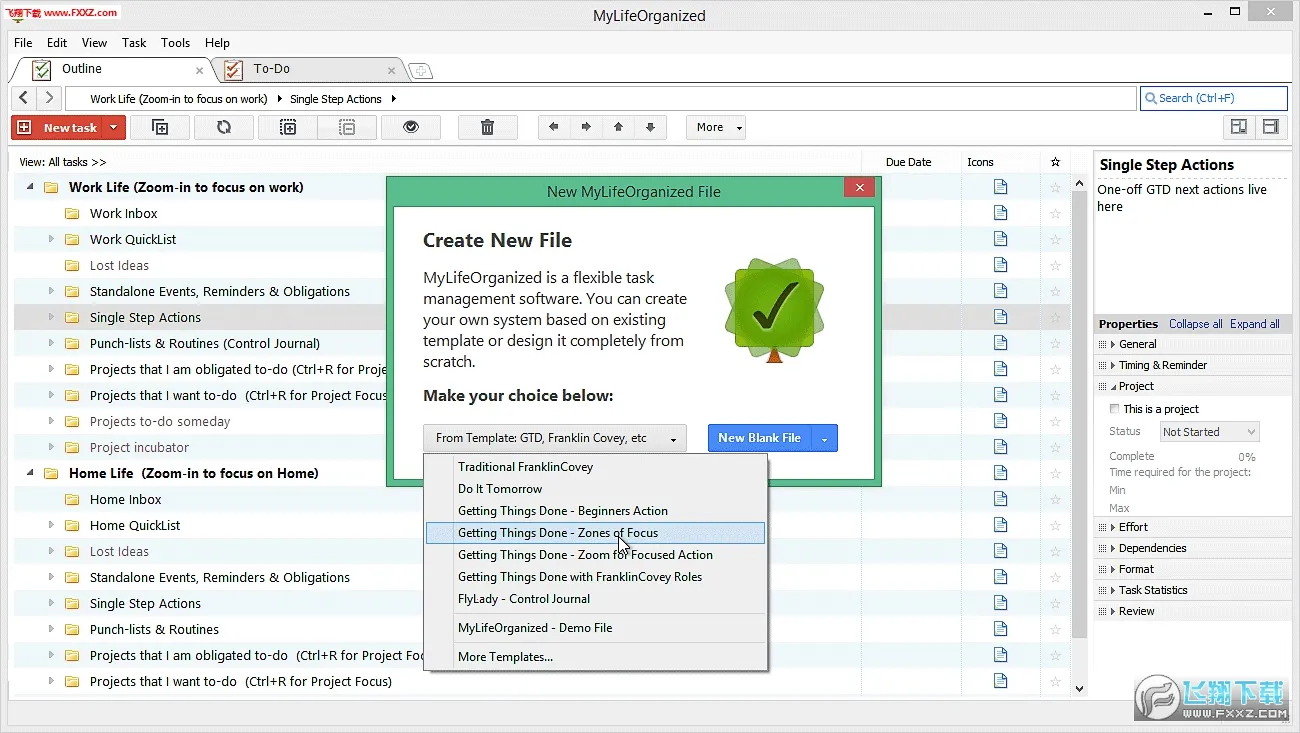1300x733 pixels.
Task: Select the To-Do tab checkbox icon
Action: point(232,70)
